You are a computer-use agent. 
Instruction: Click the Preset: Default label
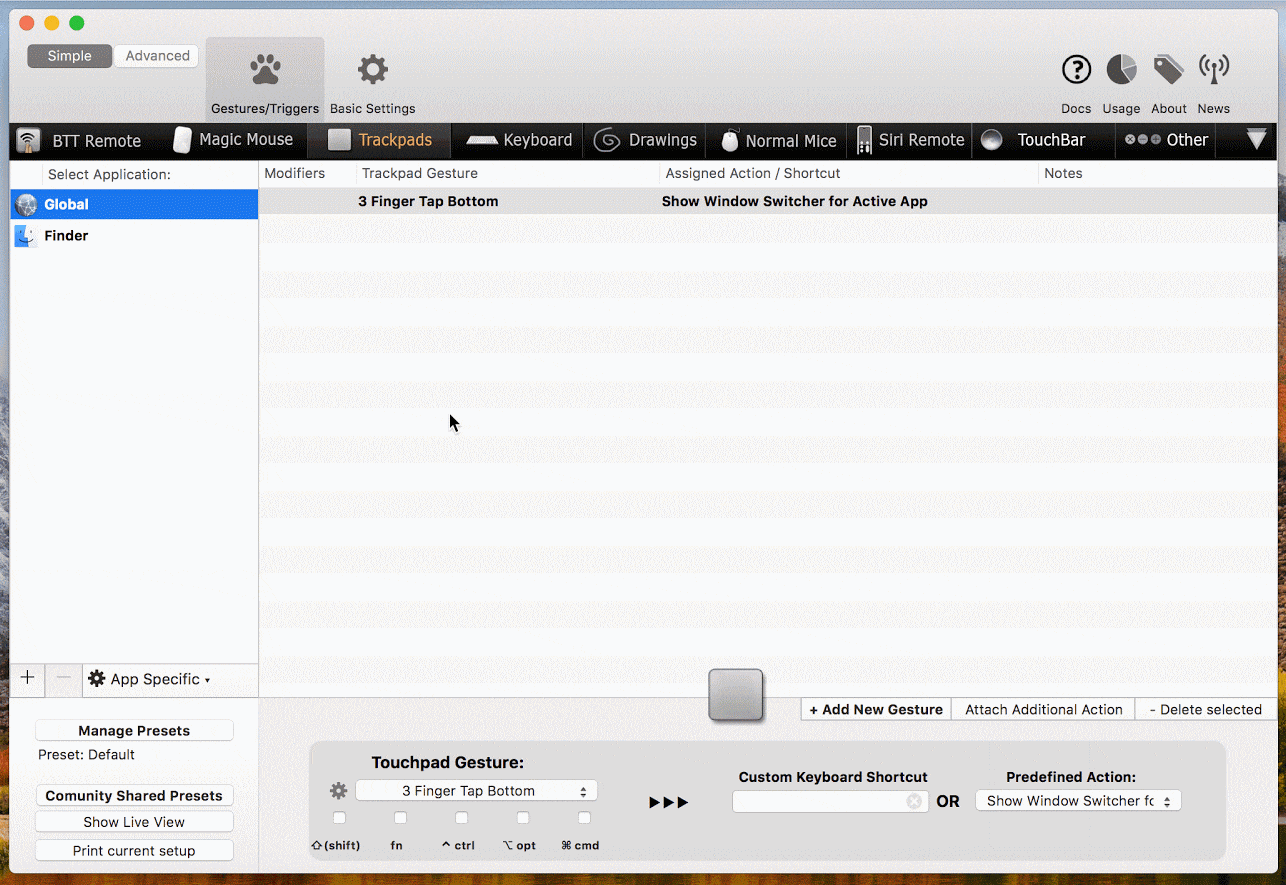(x=86, y=755)
